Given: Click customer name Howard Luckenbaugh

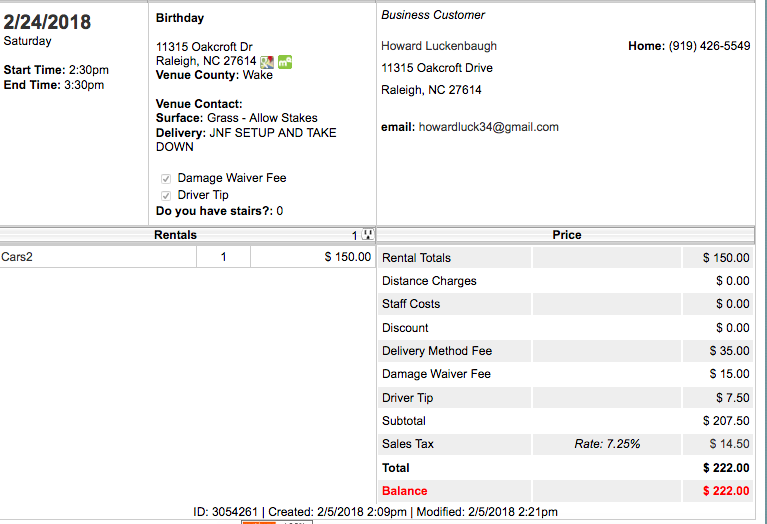Looking at the screenshot, I should 439,46.
